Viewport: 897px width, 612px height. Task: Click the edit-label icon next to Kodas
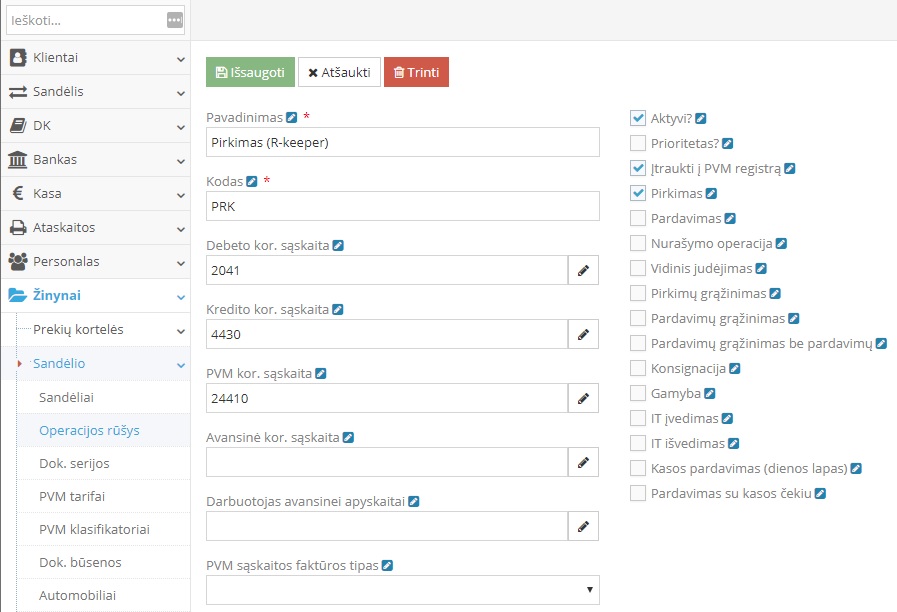click(x=252, y=182)
